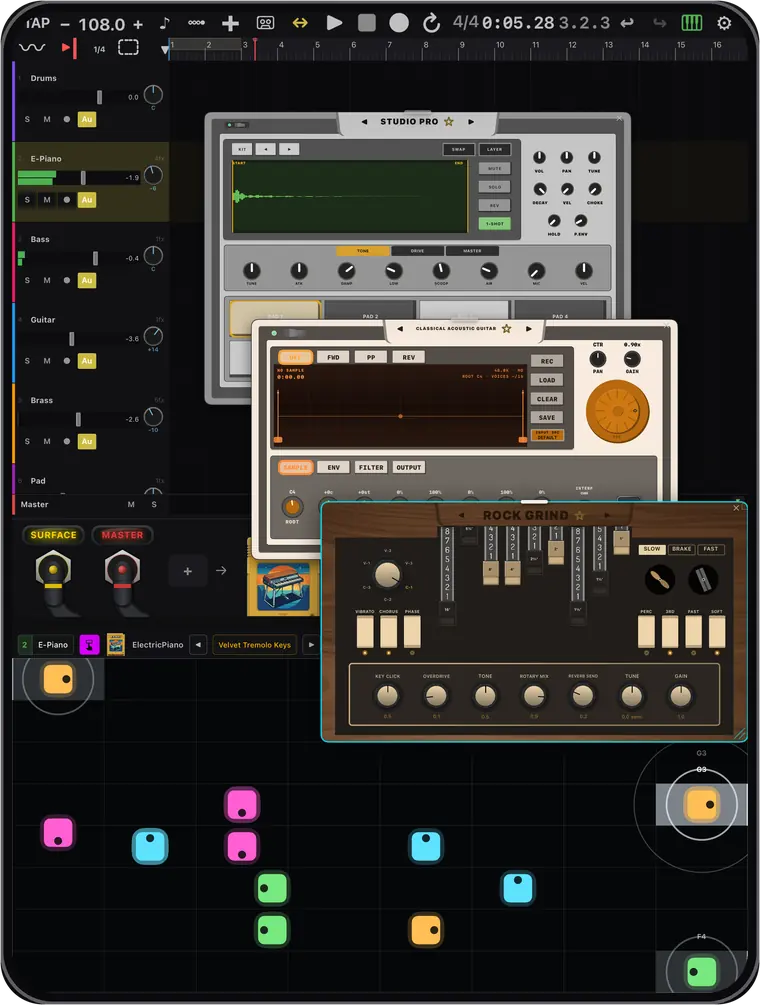Viewport: 760px width, 1005px height.
Task: Click the OVERDRIVE knob in Rock Grind
Action: tap(436, 695)
